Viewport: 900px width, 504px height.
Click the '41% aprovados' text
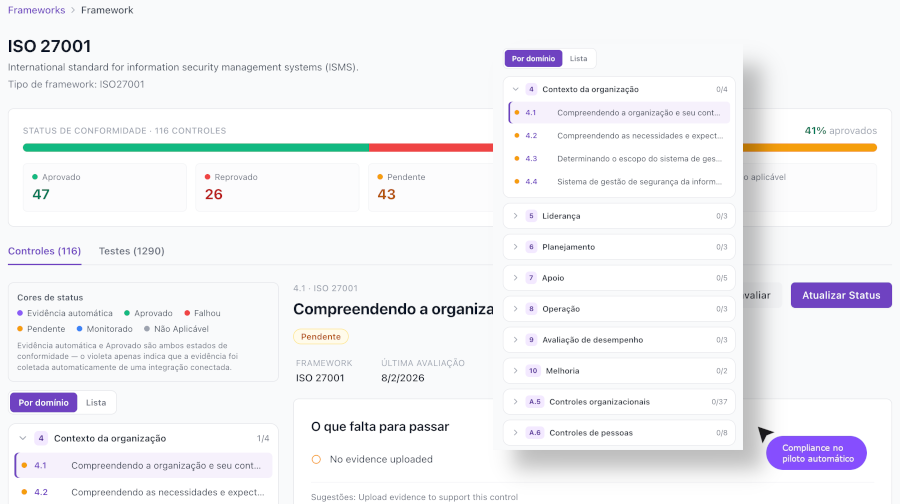pos(840,130)
